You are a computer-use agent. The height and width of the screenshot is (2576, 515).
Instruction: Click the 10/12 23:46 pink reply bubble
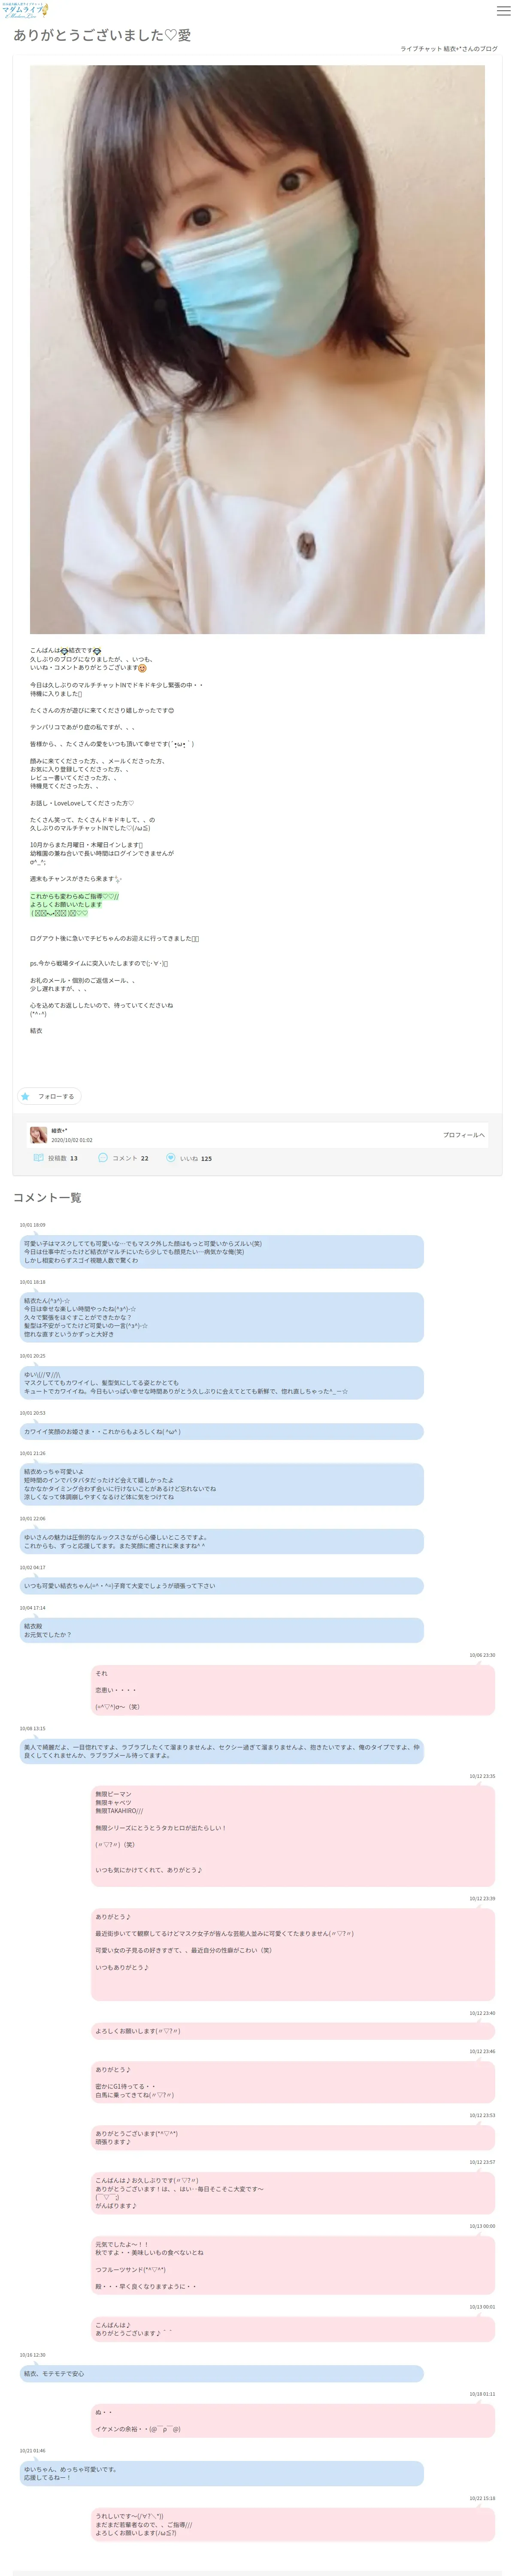[x=293, y=2082]
